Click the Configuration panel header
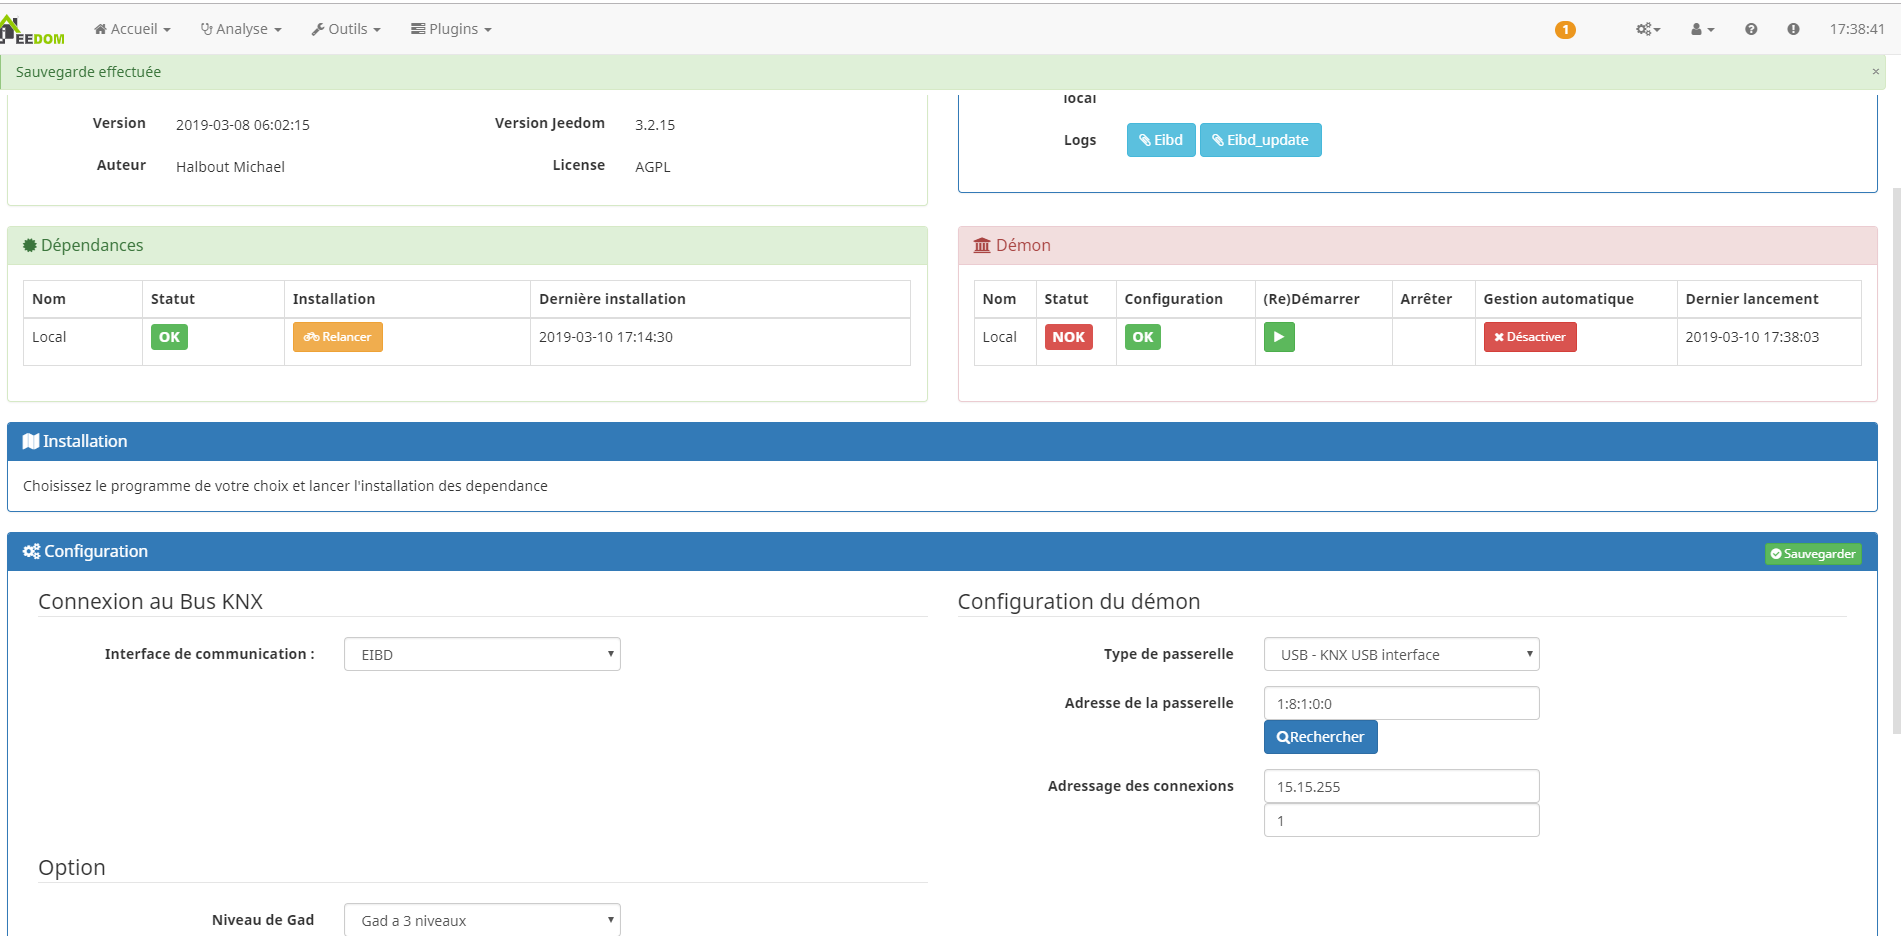The height and width of the screenshot is (939, 1901). (942, 551)
